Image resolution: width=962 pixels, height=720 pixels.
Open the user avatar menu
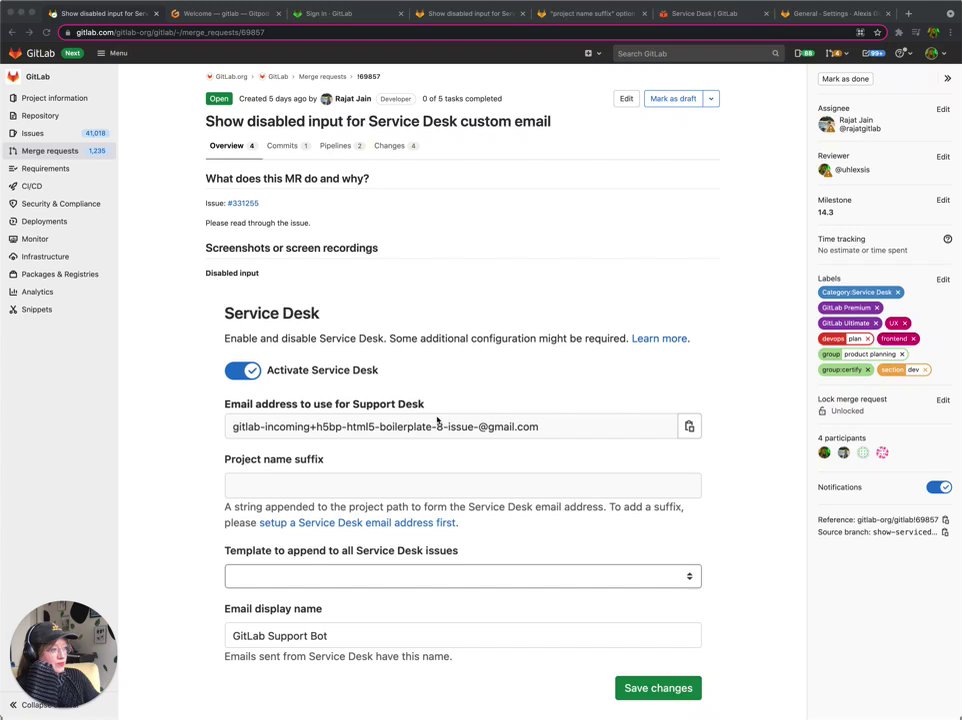933,53
